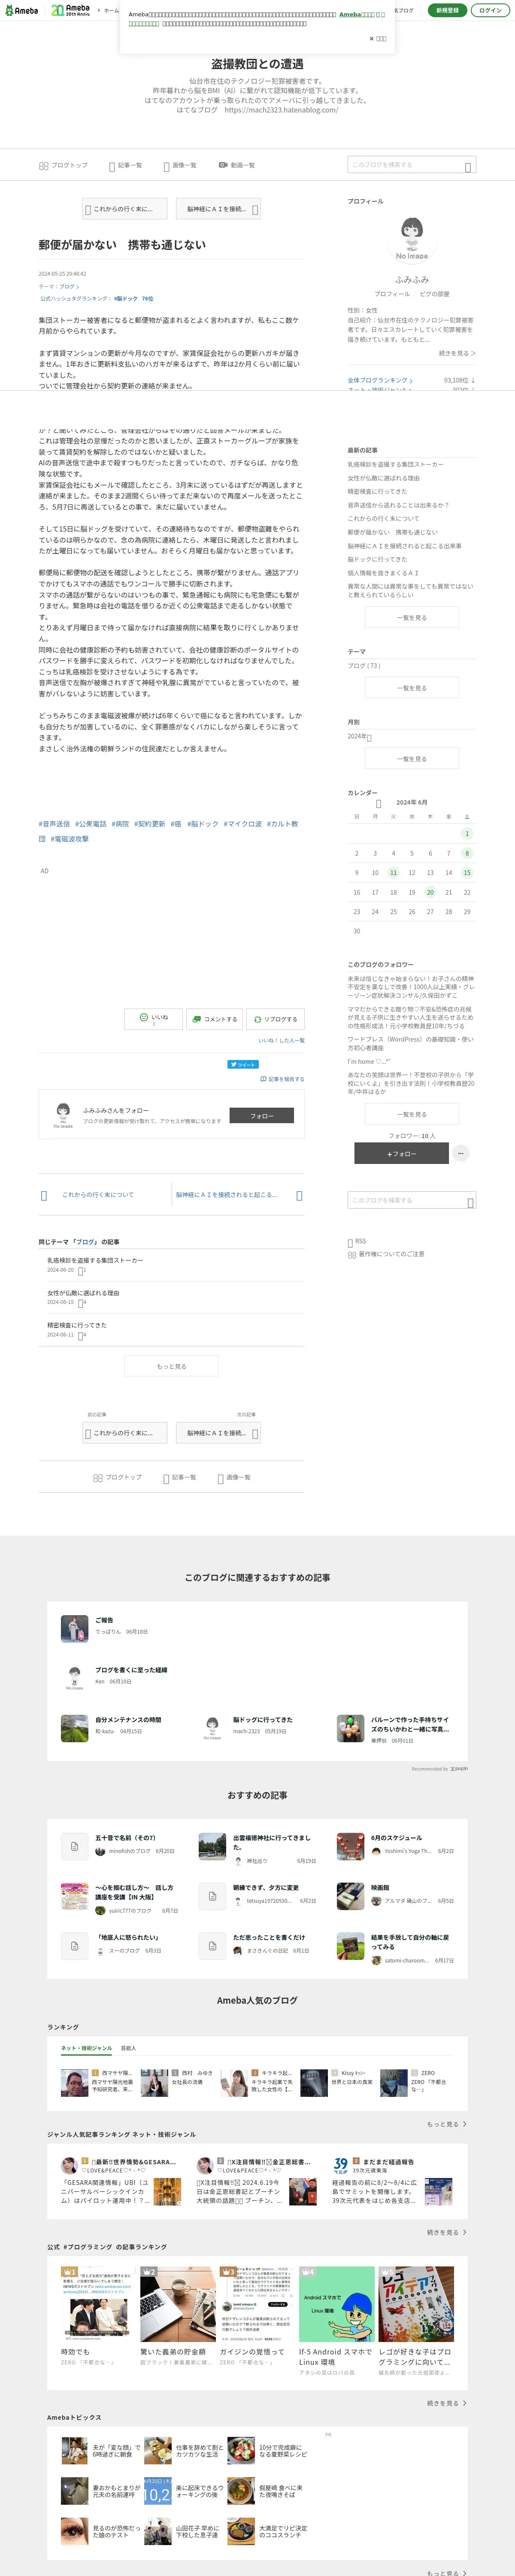
Task: Open recommended article 自分メンテナンスの時間
Action: coord(128,1720)
